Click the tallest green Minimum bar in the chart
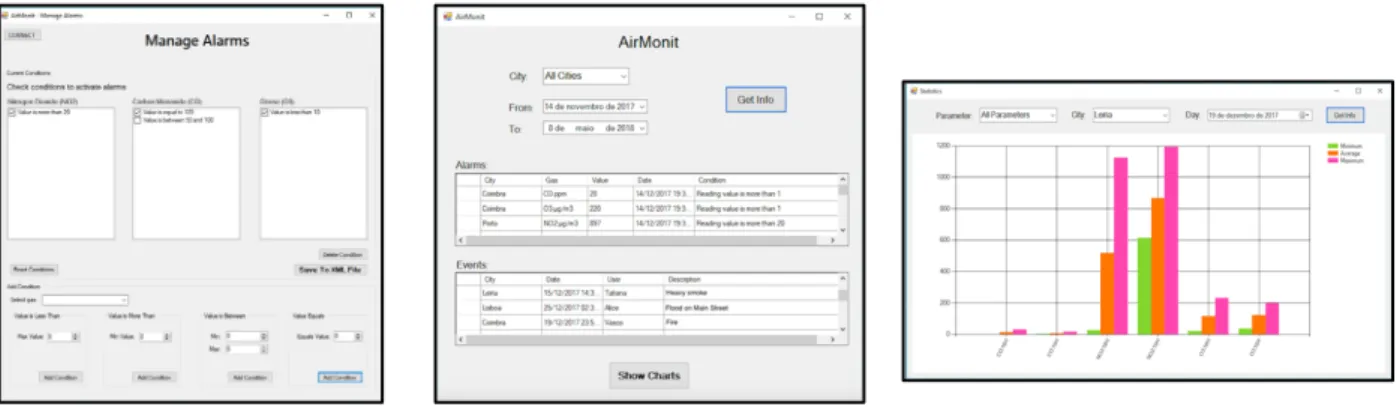 (1143, 286)
